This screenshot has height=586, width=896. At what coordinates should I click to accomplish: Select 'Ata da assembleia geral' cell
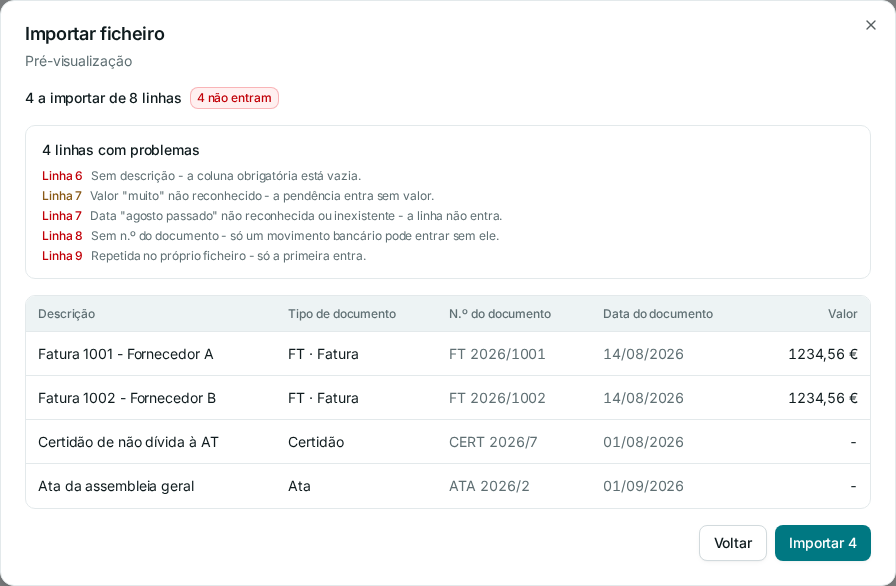tap(116, 486)
